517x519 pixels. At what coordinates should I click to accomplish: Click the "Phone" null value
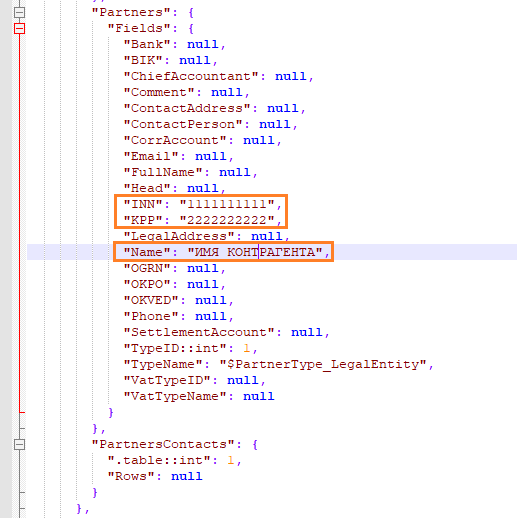pos(211,316)
